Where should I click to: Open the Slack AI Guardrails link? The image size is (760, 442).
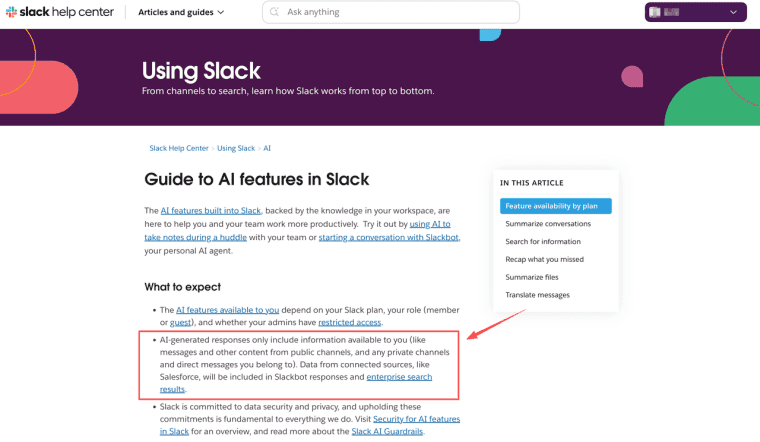[387, 431]
